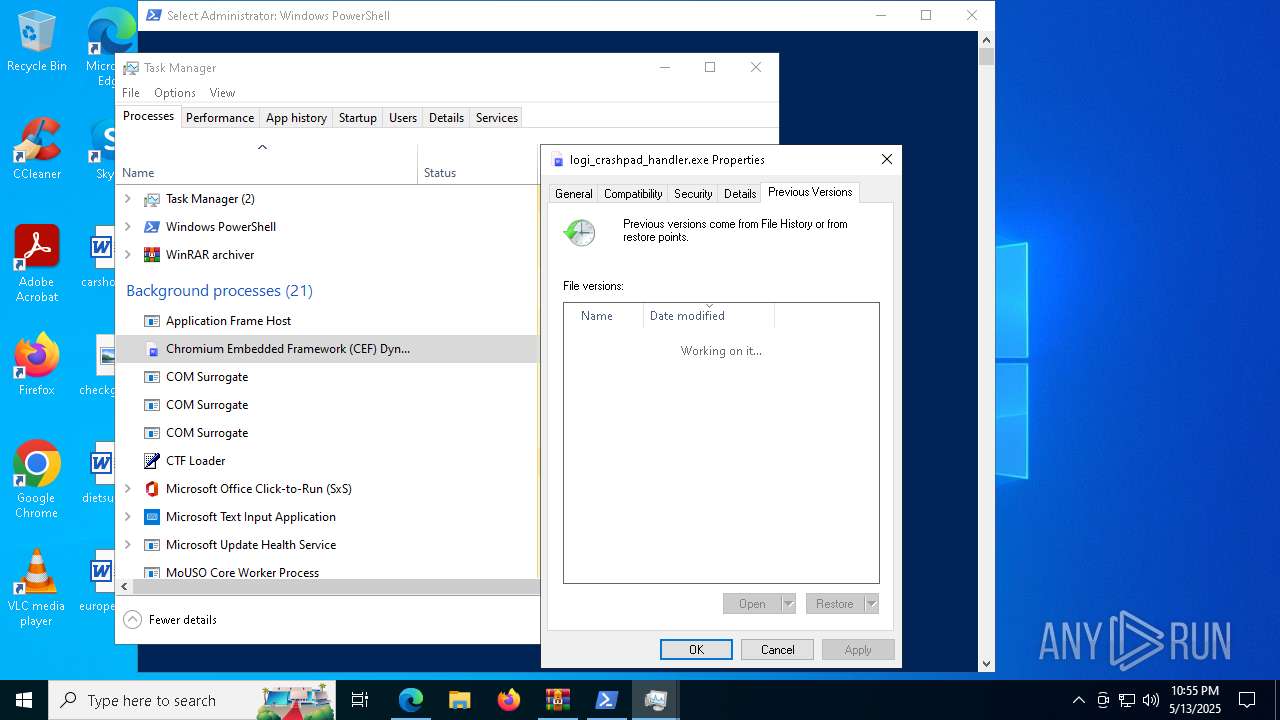This screenshot has height=720, width=1280.
Task: Expand WinRAR archiver process group
Action: [x=128, y=255]
